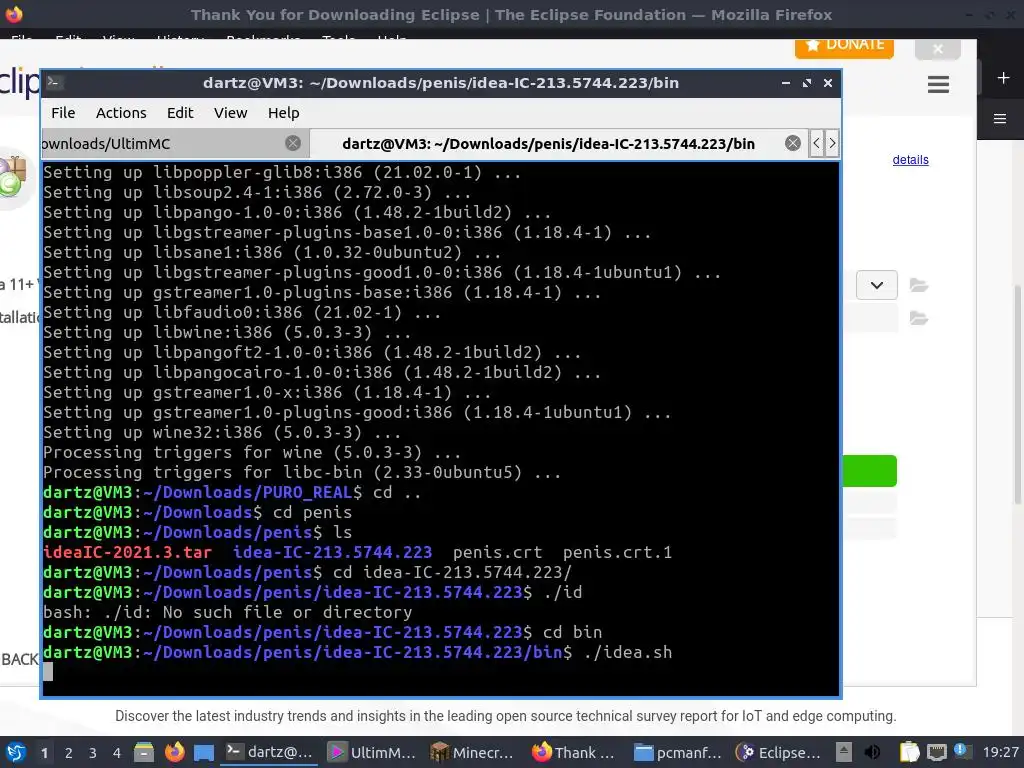
Task: Click the show desktop icon in panel
Action: point(204,752)
